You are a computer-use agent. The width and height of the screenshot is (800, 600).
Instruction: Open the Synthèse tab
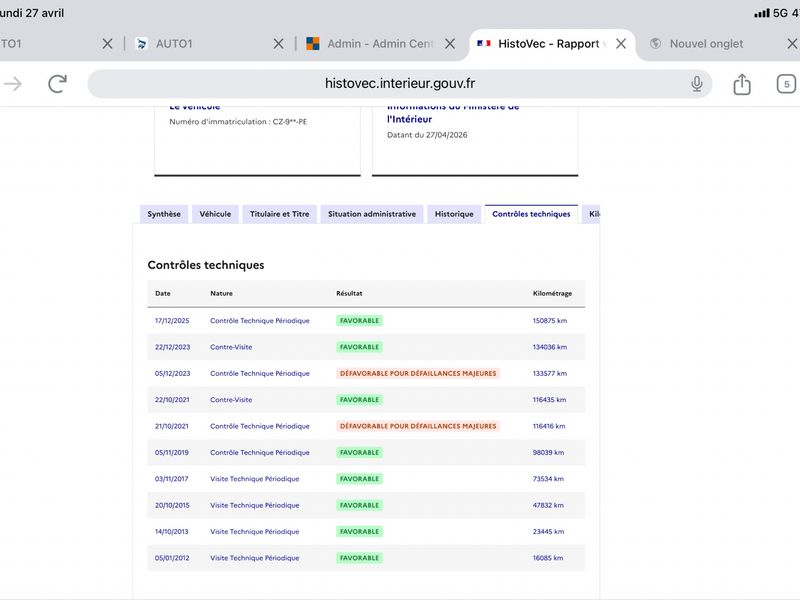[x=164, y=214]
